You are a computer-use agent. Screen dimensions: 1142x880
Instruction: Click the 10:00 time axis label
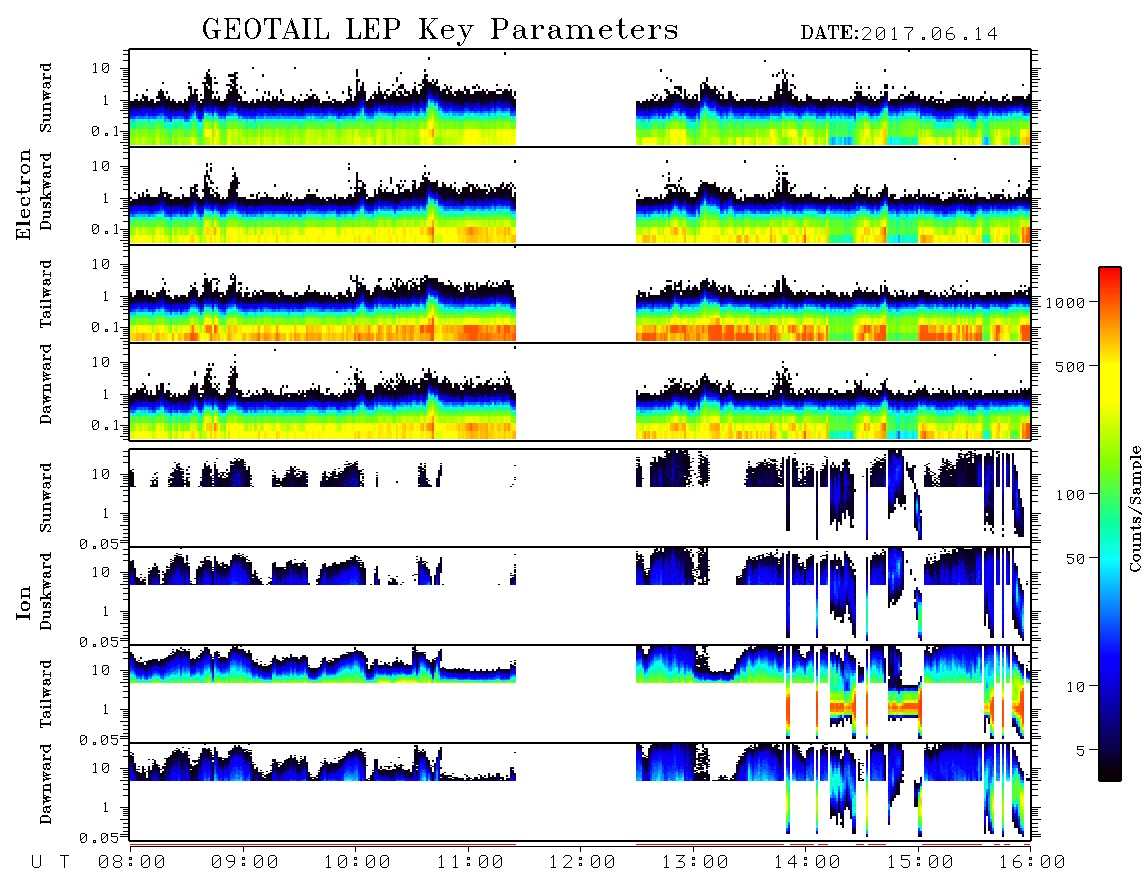(357, 862)
